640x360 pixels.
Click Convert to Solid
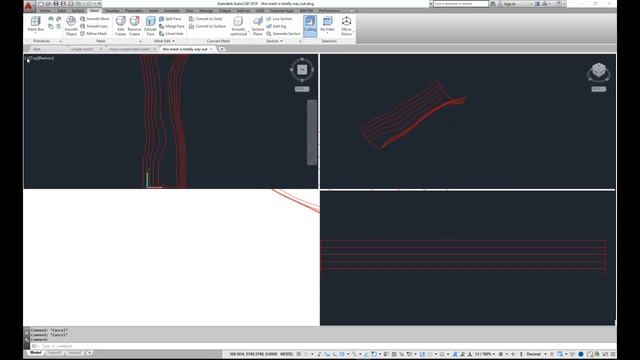[206, 19]
